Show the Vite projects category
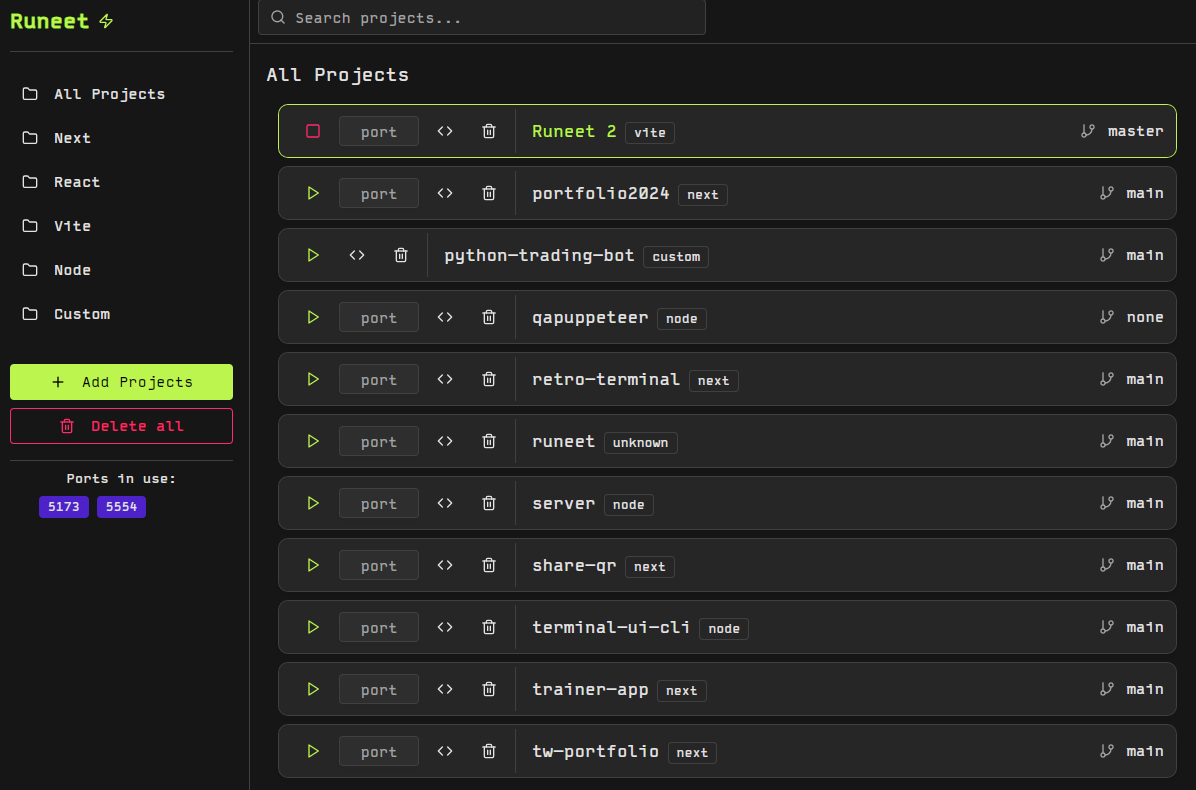This screenshot has width=1196, height=790. pyautogui.click(x=72, y=226)
